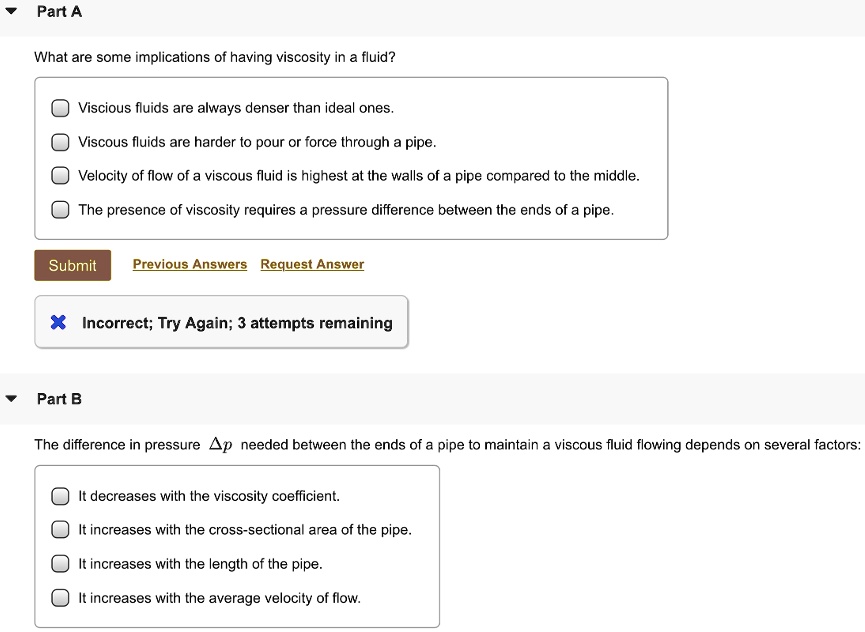Check 'It decreases with the viscosity coefficient'
Image resolution: width=865 pixels, height=632 pixels.
(60, 496)
